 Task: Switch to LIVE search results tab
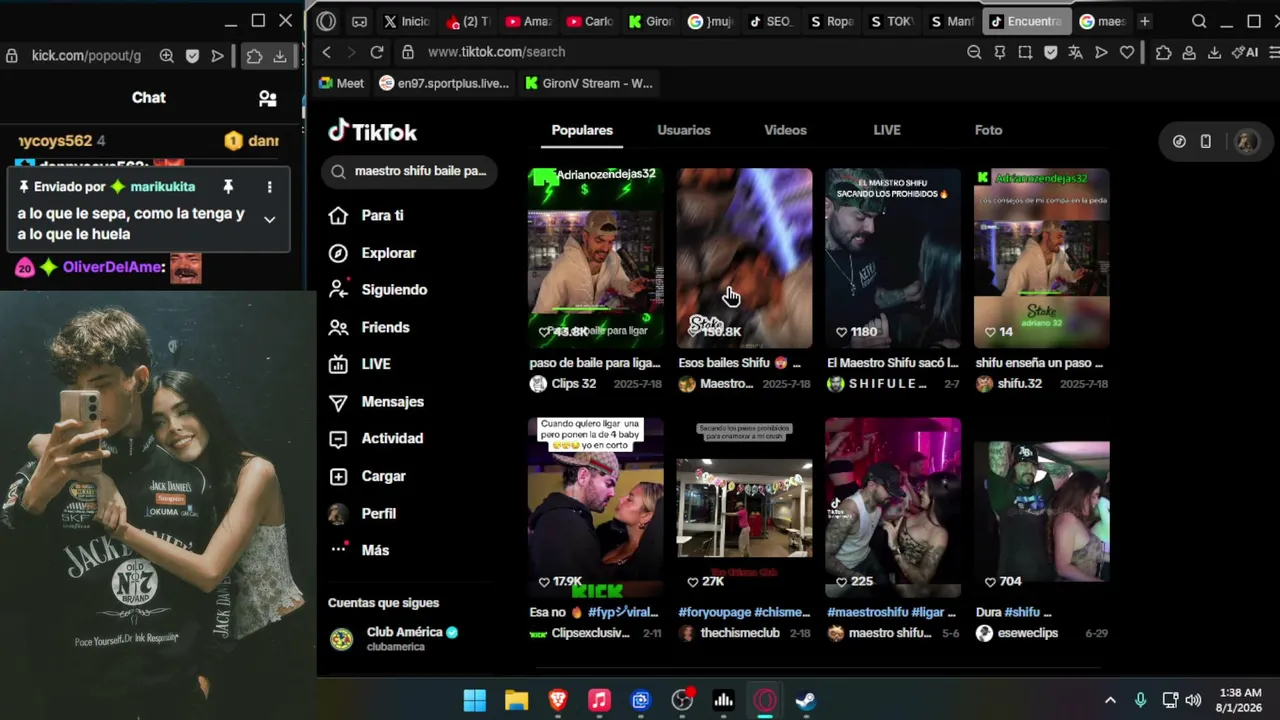pos(887,130)
